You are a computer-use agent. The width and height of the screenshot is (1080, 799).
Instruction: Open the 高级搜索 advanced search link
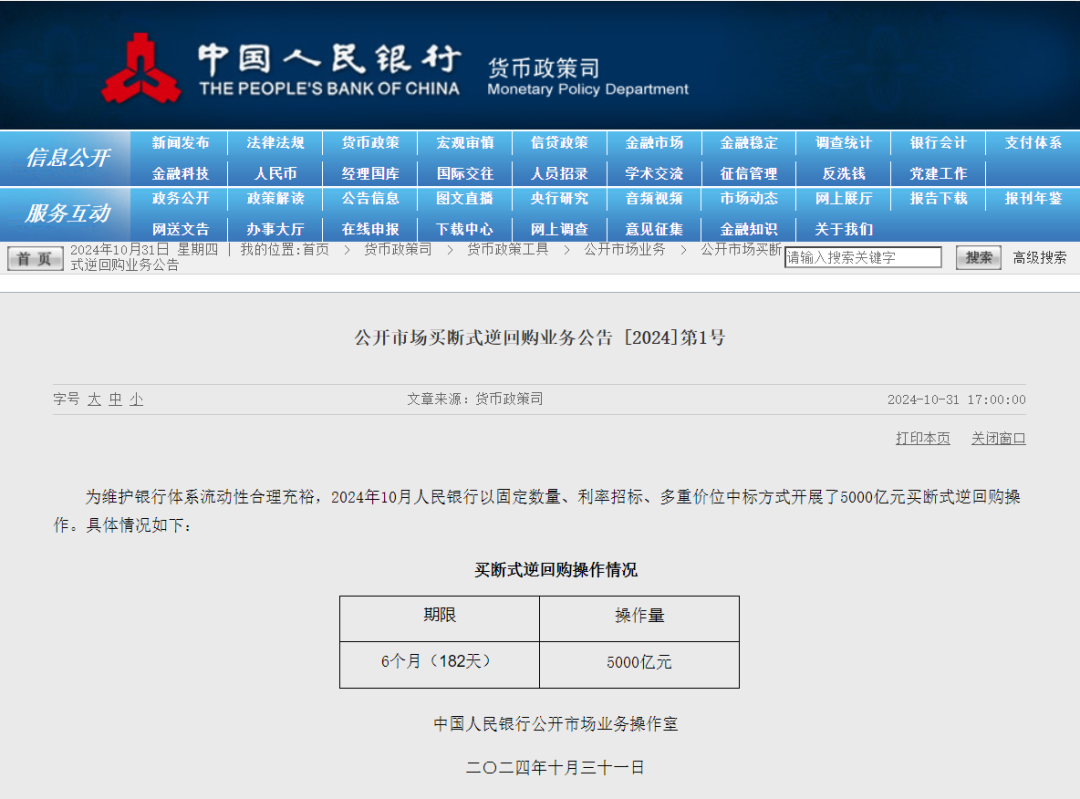pos(1039,258)
